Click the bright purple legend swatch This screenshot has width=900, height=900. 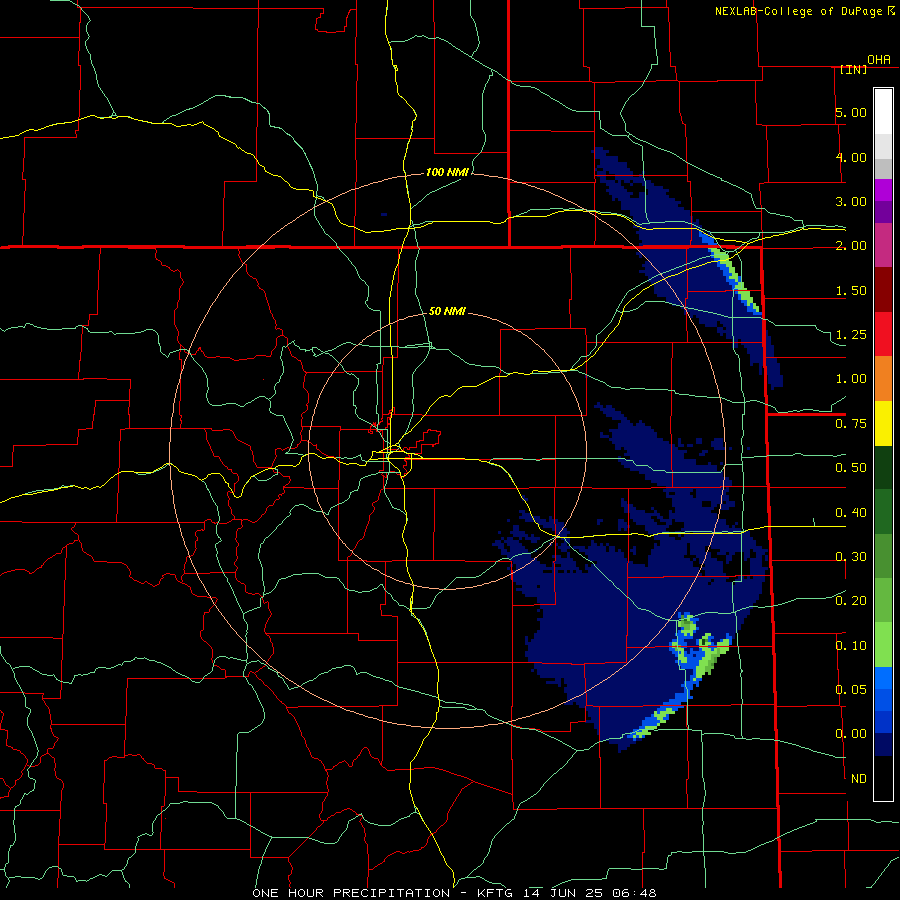[883, 191]
